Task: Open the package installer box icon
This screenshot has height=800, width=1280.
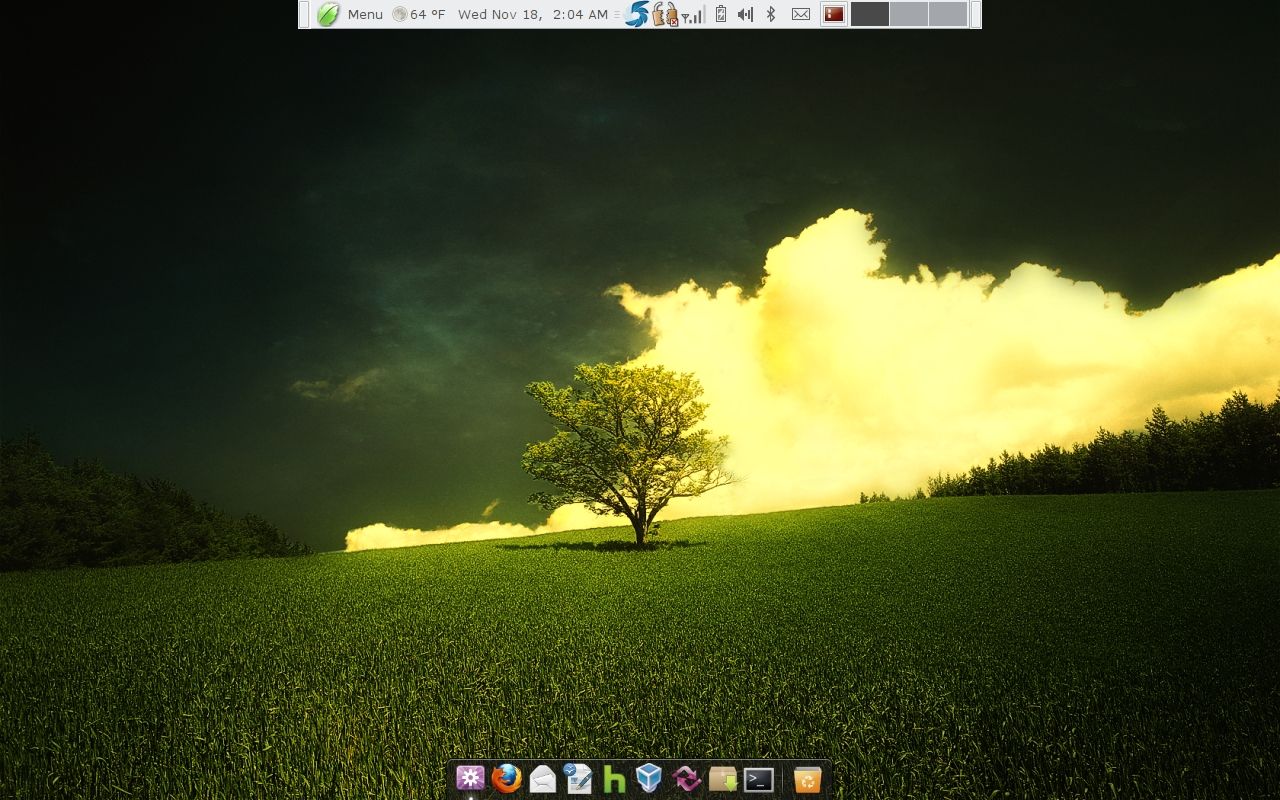Action: [723, 778]
